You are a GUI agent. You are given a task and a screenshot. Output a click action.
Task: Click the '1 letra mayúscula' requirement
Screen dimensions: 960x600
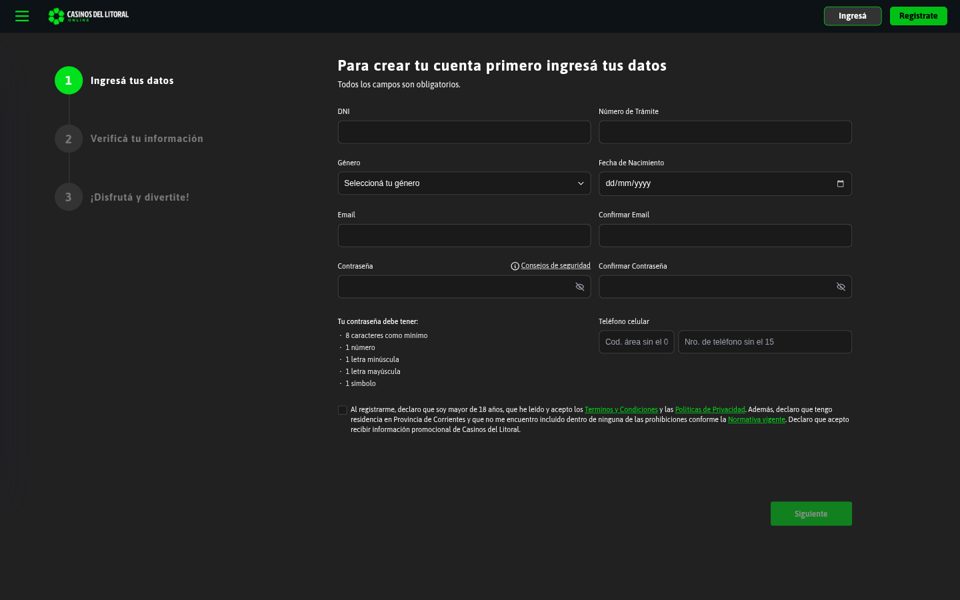pyautogui.click(x=373, y=372)
